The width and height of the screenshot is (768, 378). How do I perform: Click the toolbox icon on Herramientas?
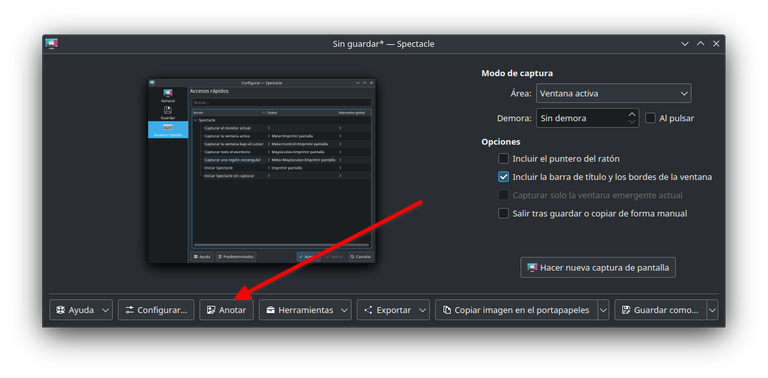[270, 310]
